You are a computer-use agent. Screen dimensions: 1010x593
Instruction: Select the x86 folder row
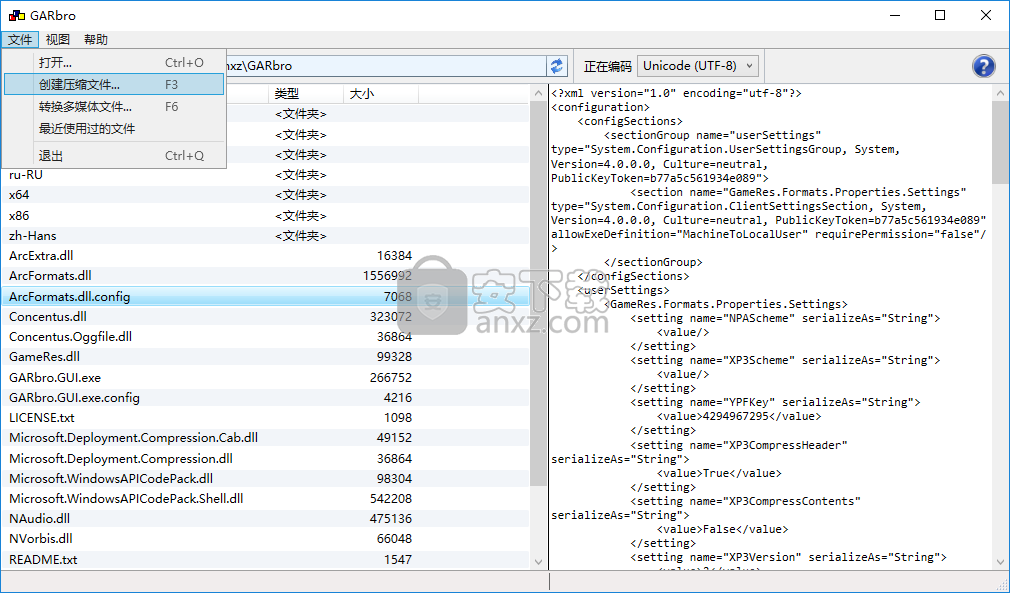click(265, 215)
